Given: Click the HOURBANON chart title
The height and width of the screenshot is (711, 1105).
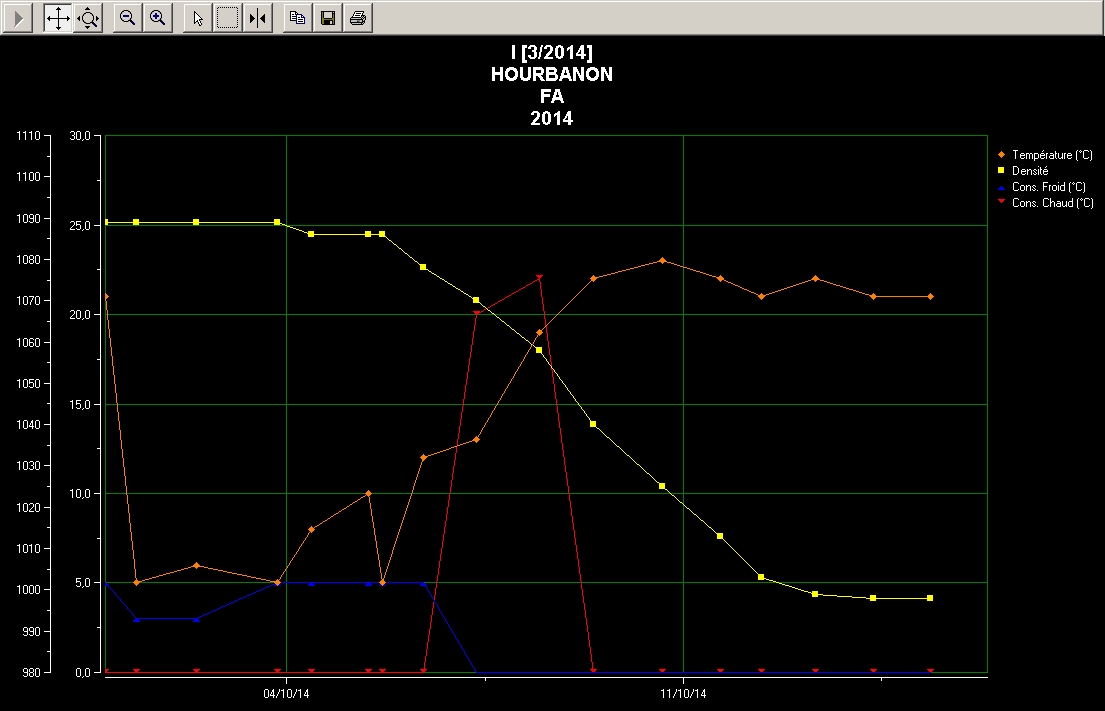Looking at the screenshot, I should [x=552, y=75].
